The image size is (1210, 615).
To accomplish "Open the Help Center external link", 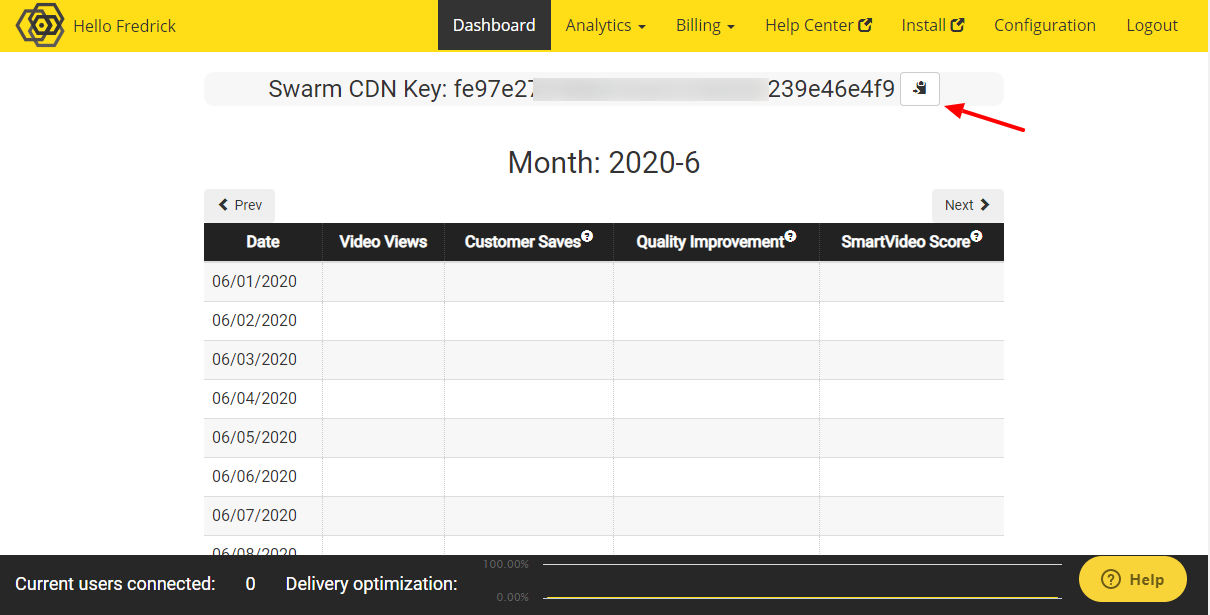I will click(x=818, y=25).
